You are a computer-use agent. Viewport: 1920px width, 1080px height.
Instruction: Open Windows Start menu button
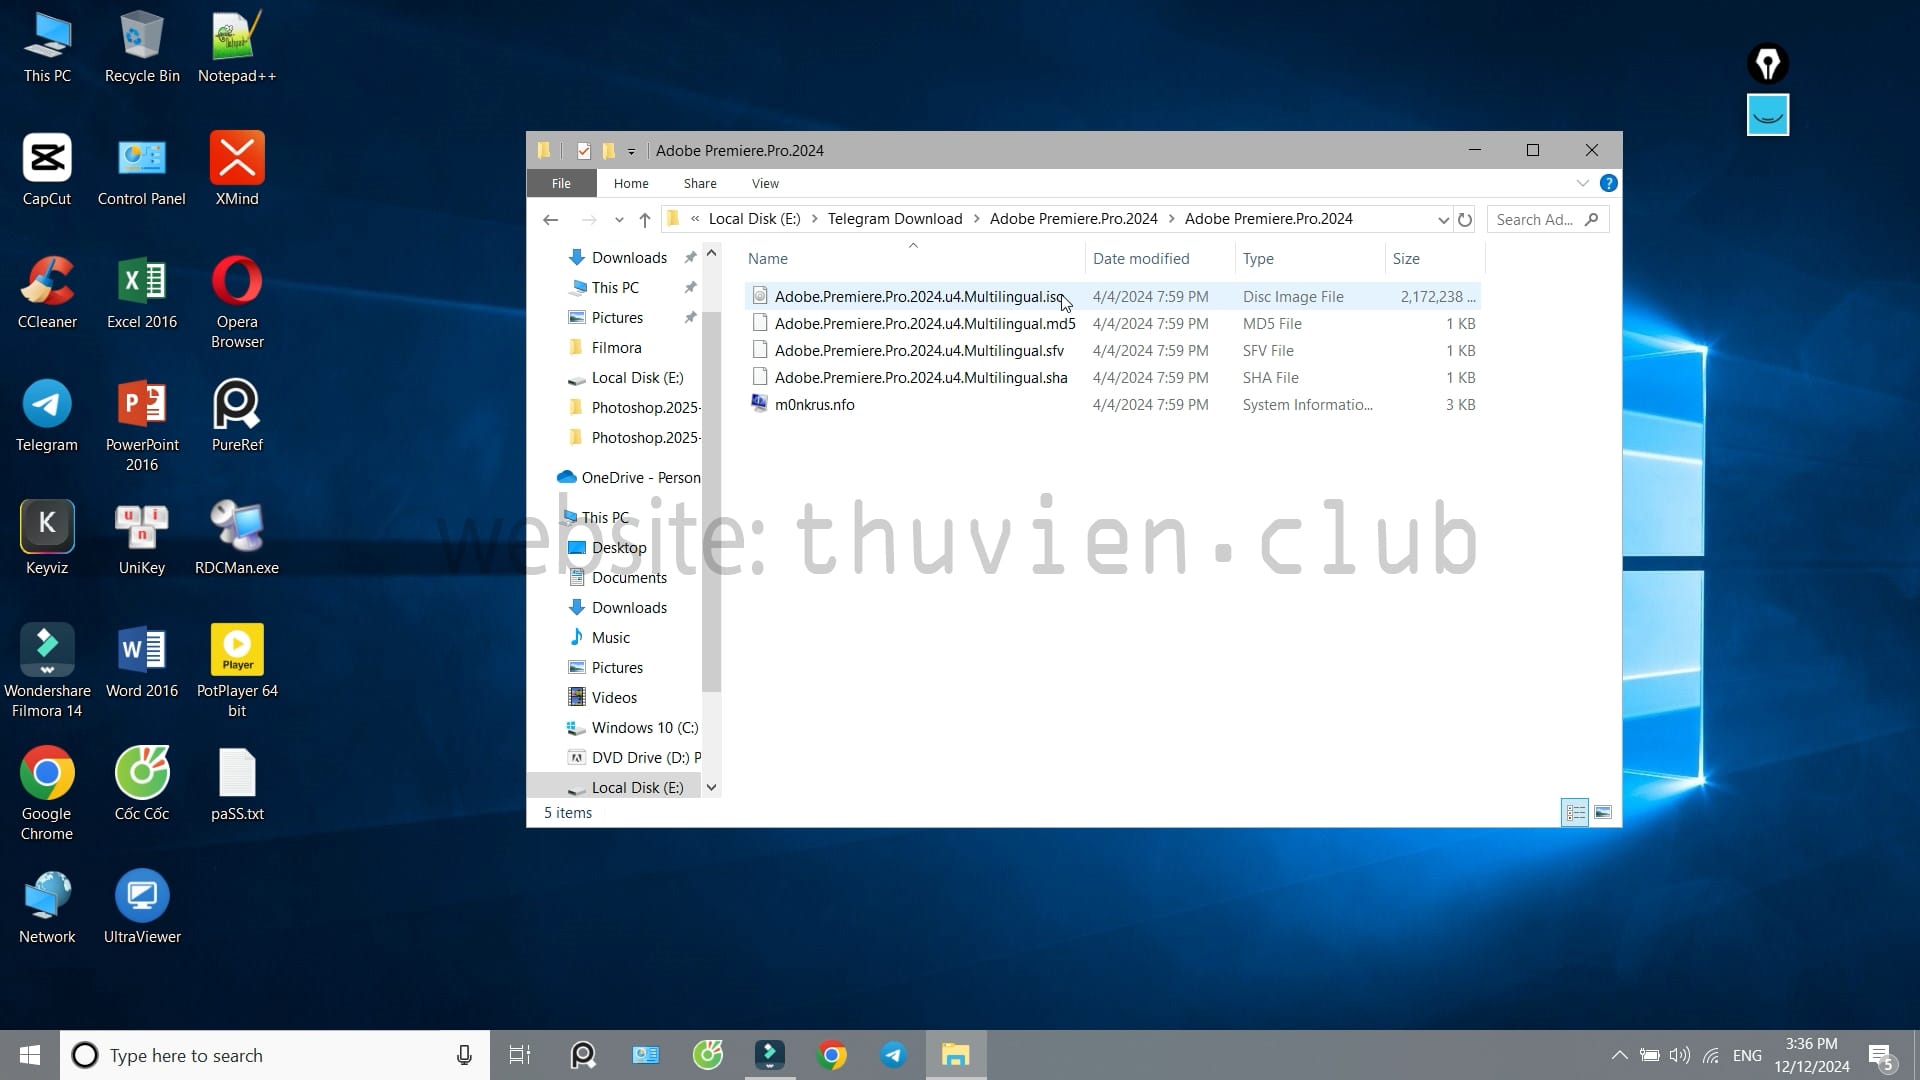point(30,1055)
